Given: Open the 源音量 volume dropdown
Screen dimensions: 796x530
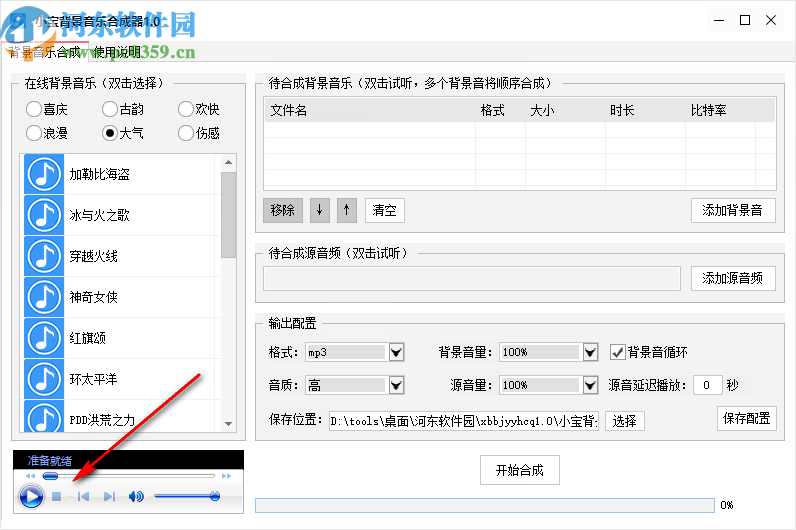Looking at the screenshot, I should point(590,385).
